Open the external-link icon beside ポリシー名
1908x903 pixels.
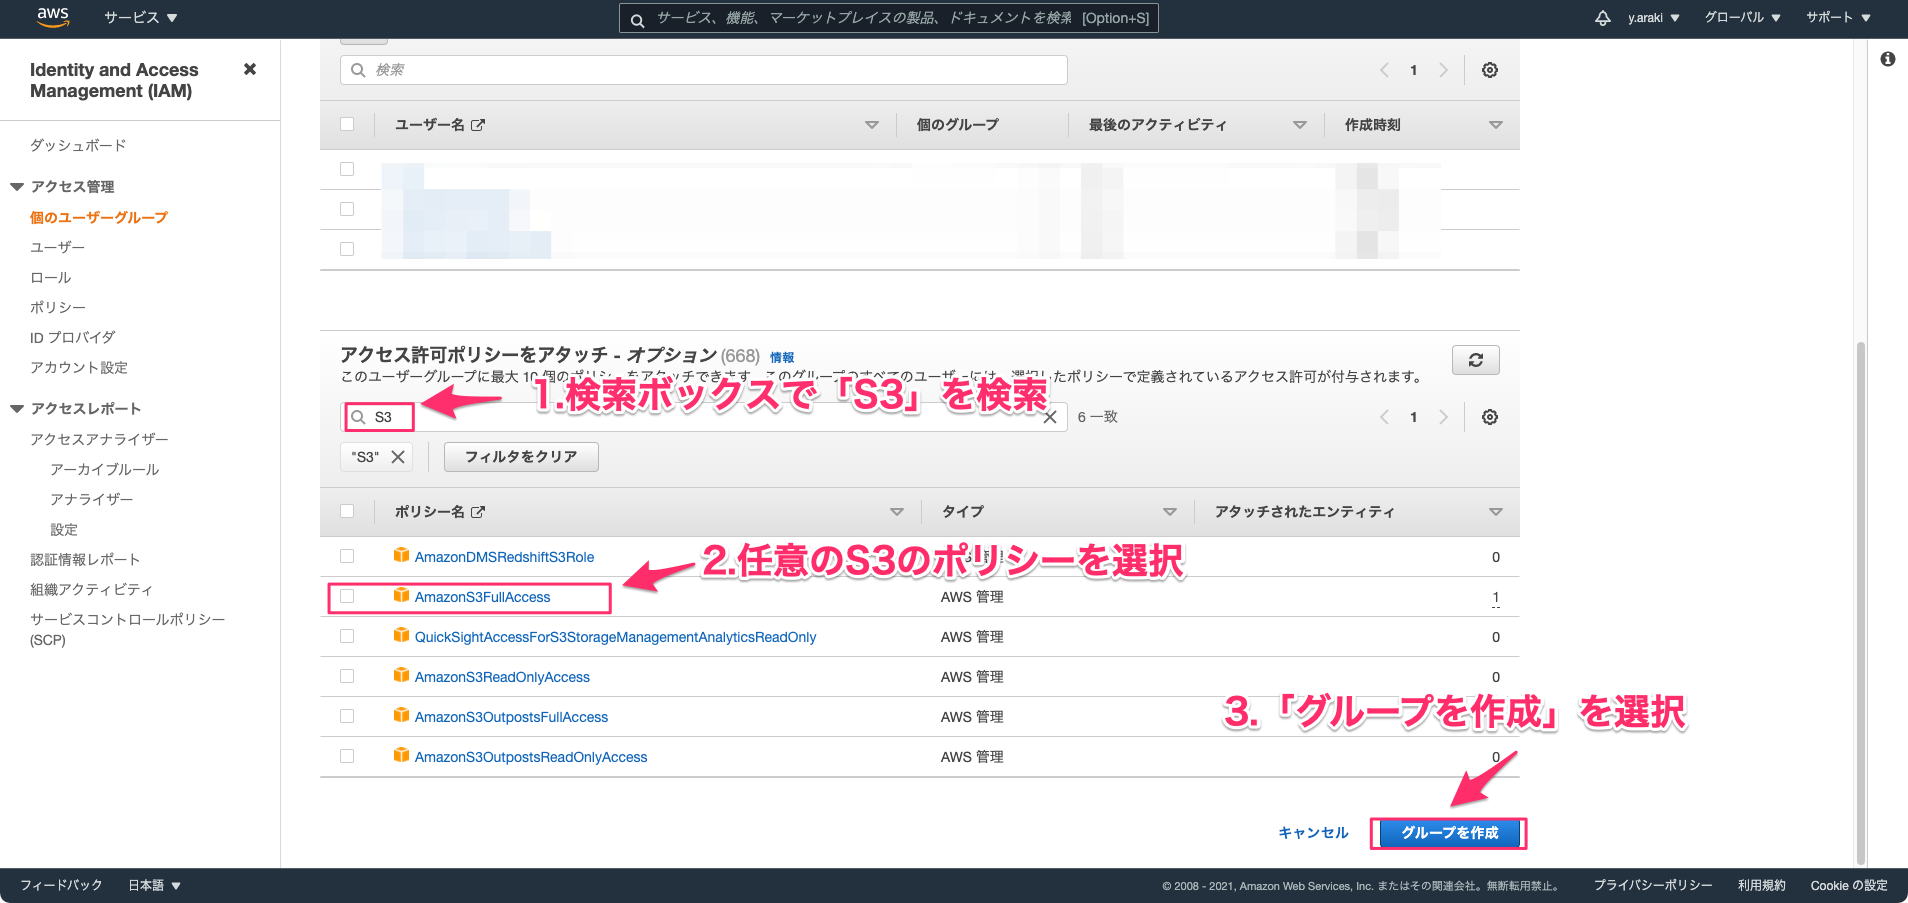pyautogui.click(x=478, y=512)
